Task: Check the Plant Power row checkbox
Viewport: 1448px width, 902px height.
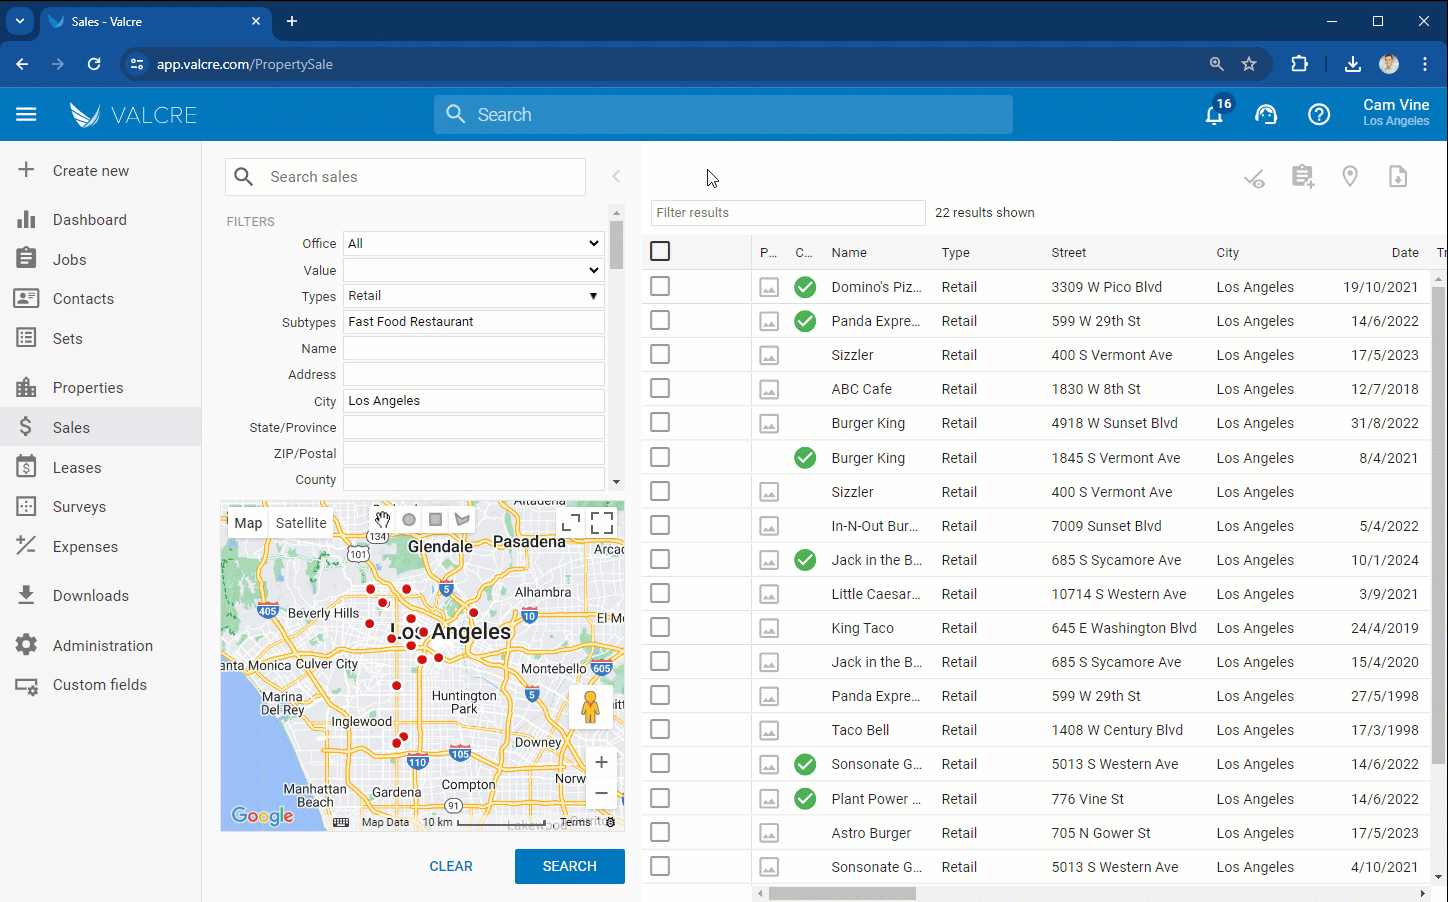Action: coord(660,798)
